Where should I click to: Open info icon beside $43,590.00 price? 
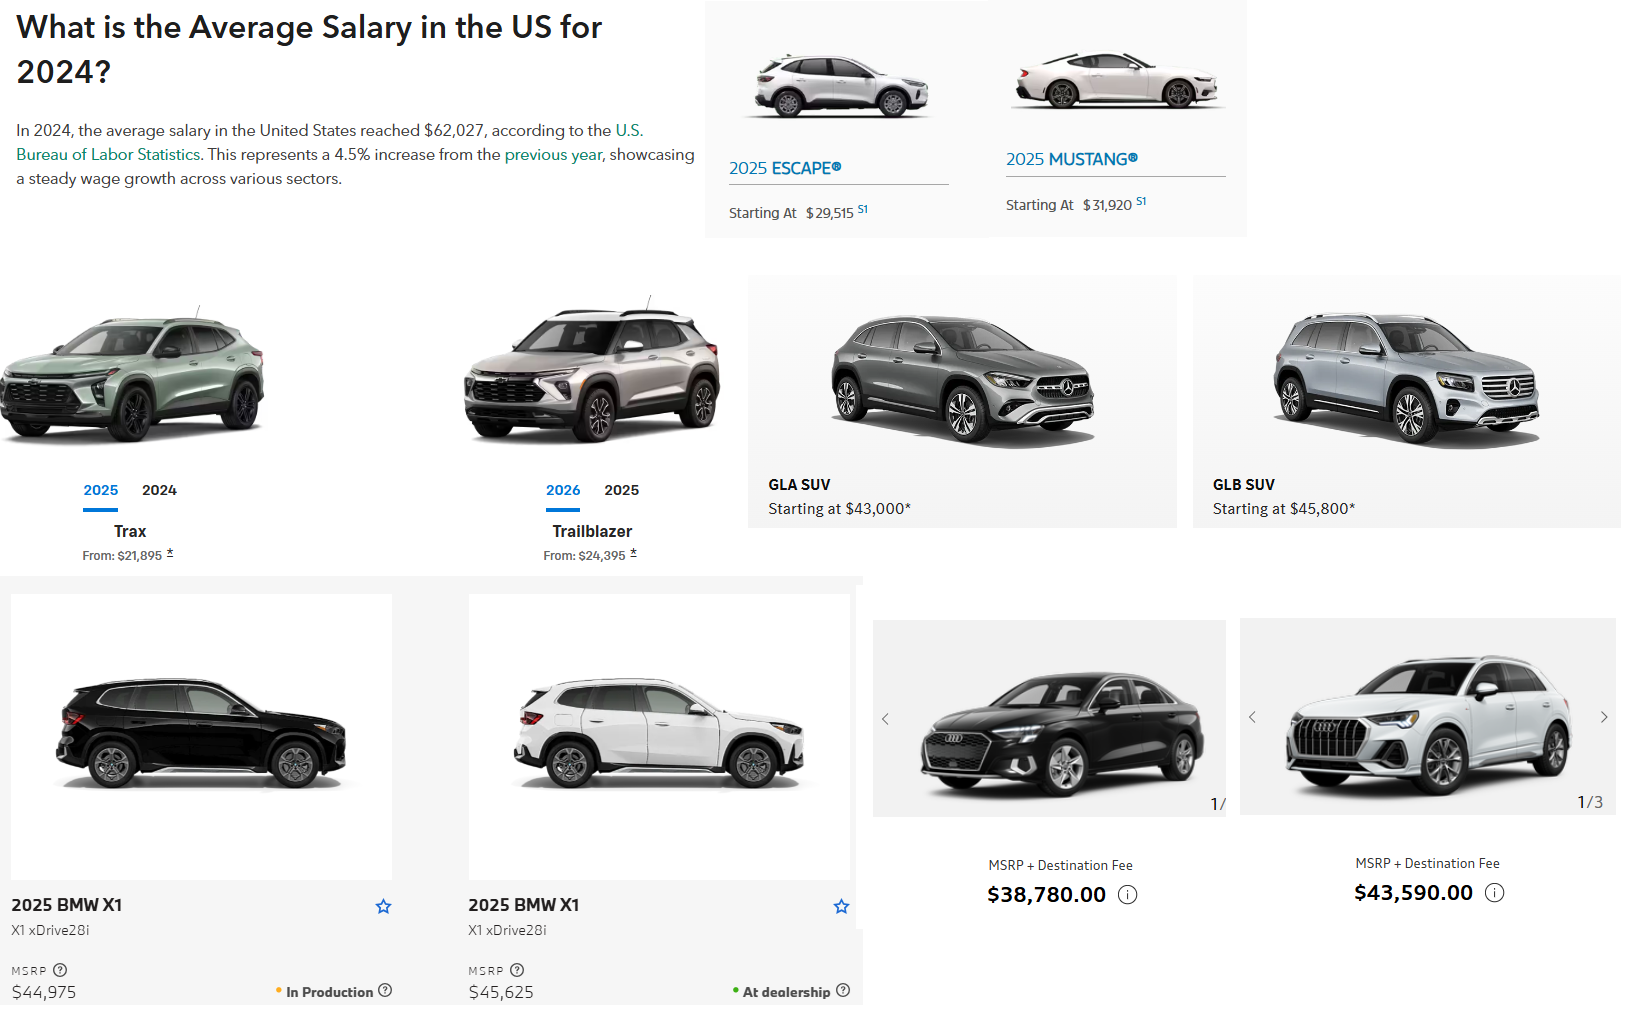1494,893
